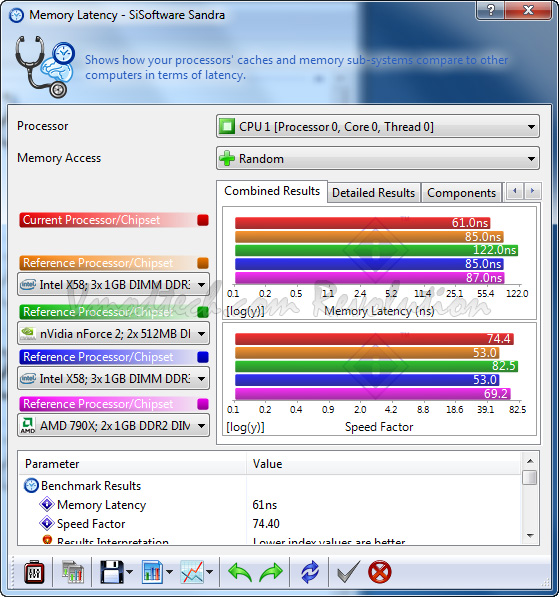559x597 pixels.
Task: Switch to the Detailed Results tab
Action: 373,193
